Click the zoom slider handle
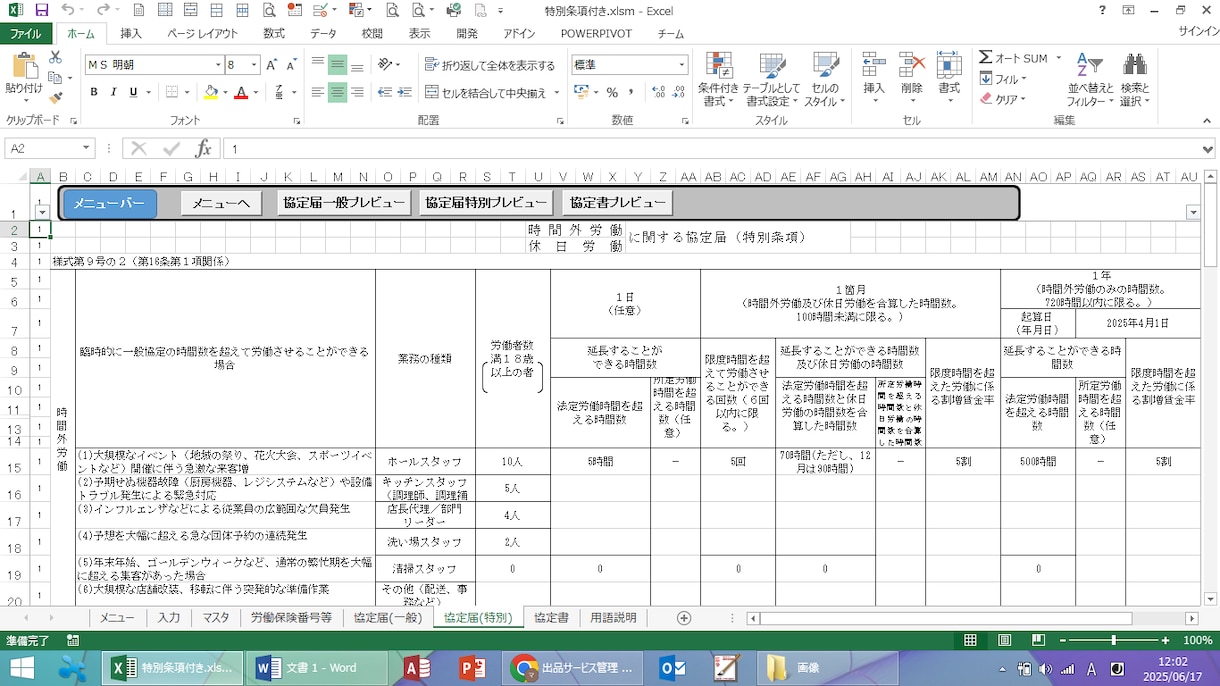 pos(1114,640)
